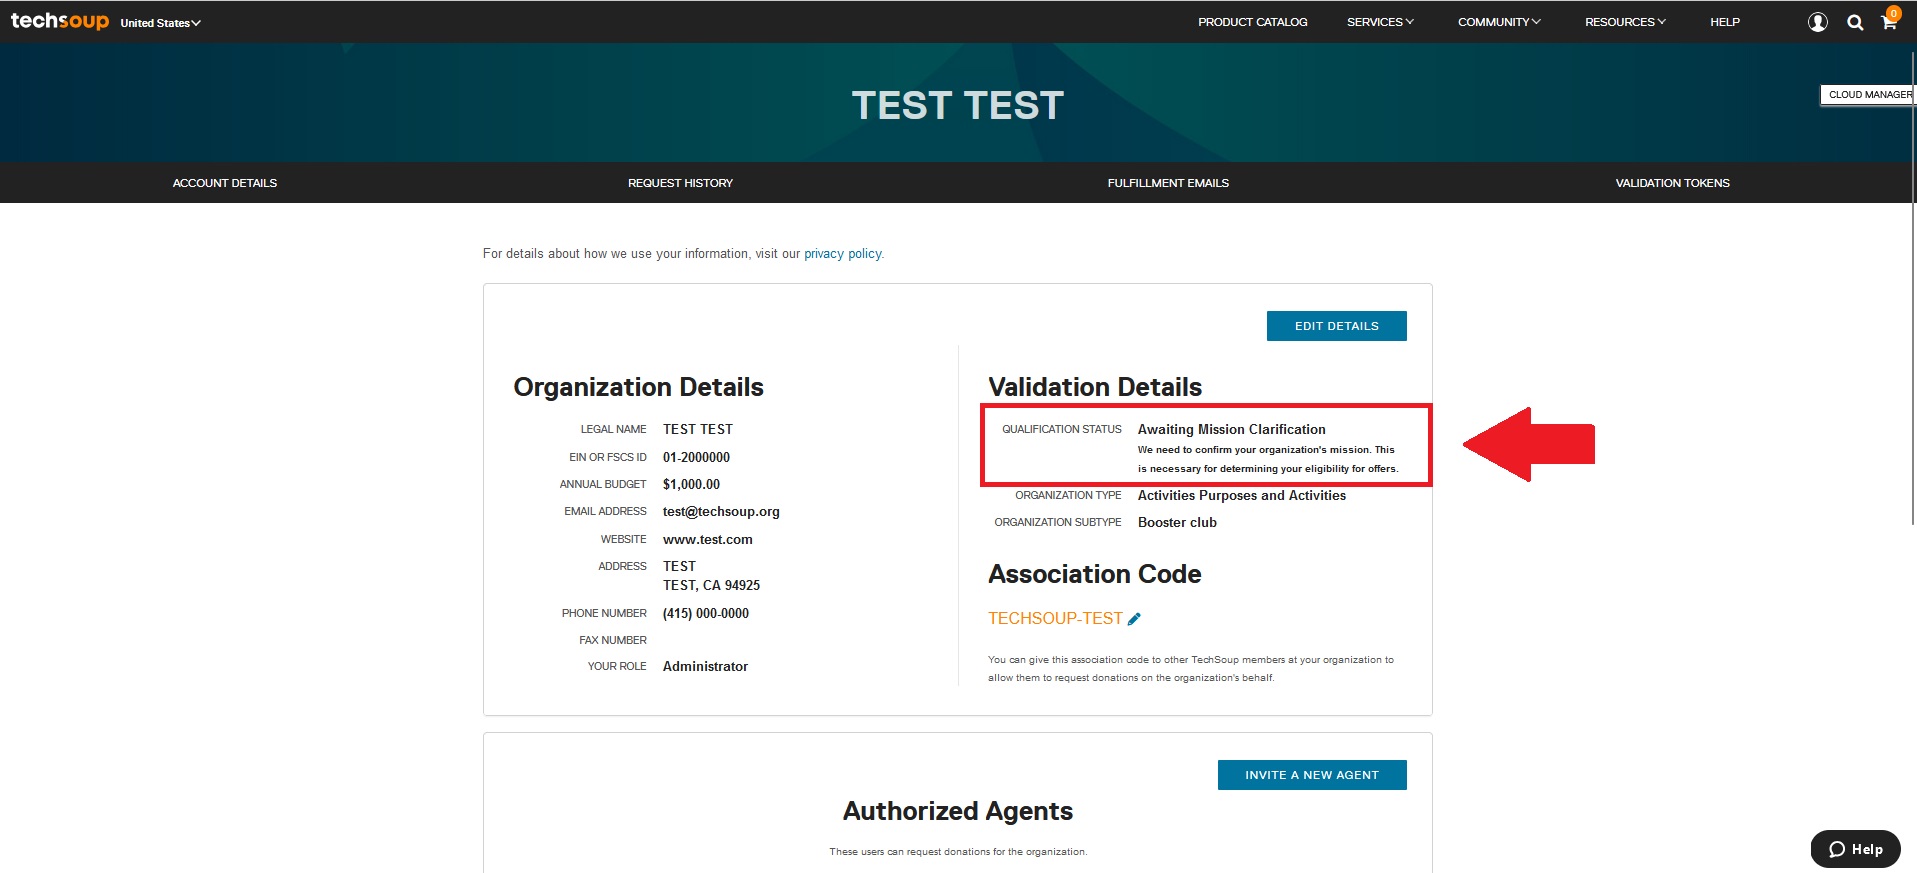
Task: Click the test@techsoup.org email address
Action: pos(721,512)
